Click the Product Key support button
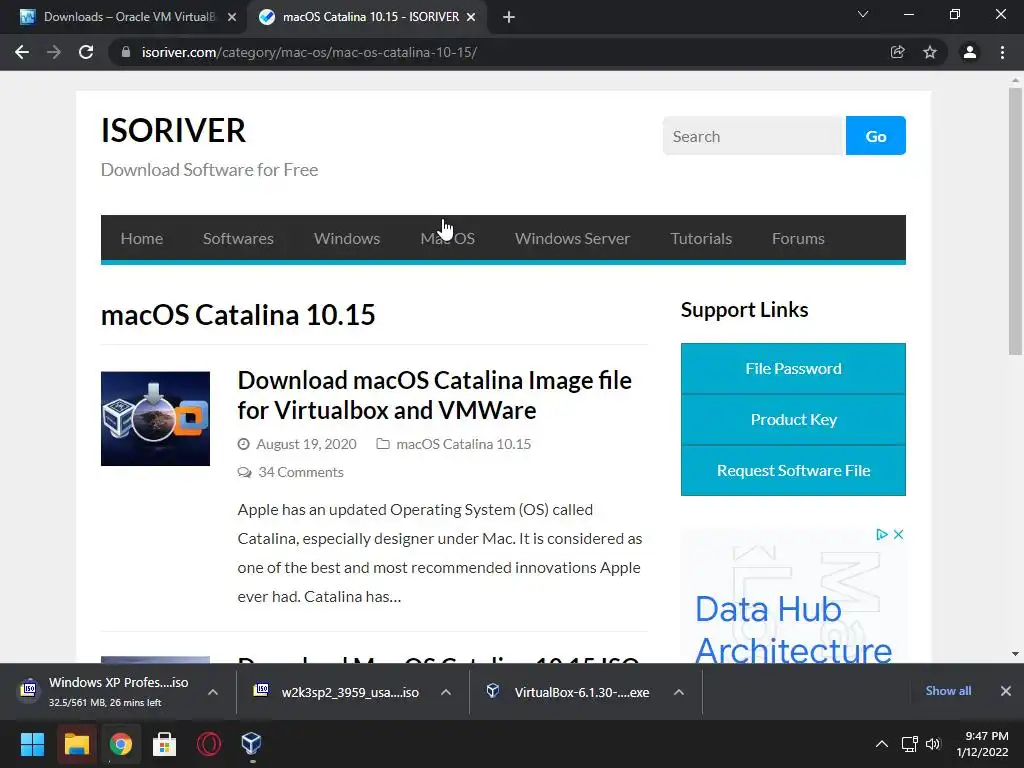This screenshot has width=1024, height=768. [x=793, y=419]
